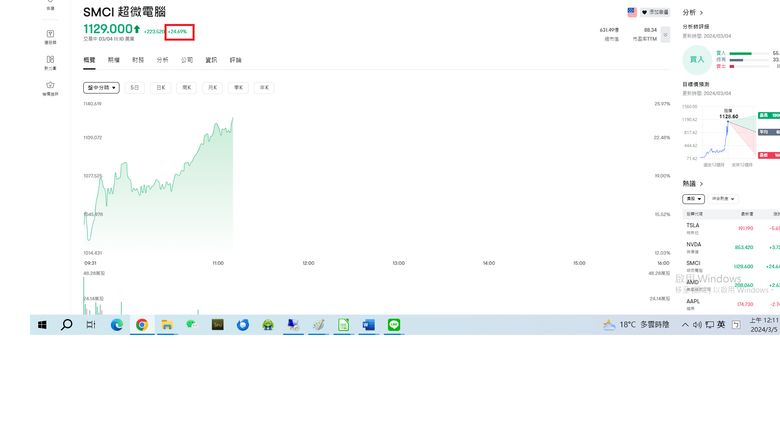Select the 年K yearly candlestick chart
This screenshot has height=439, width=780.
[264, 88]
